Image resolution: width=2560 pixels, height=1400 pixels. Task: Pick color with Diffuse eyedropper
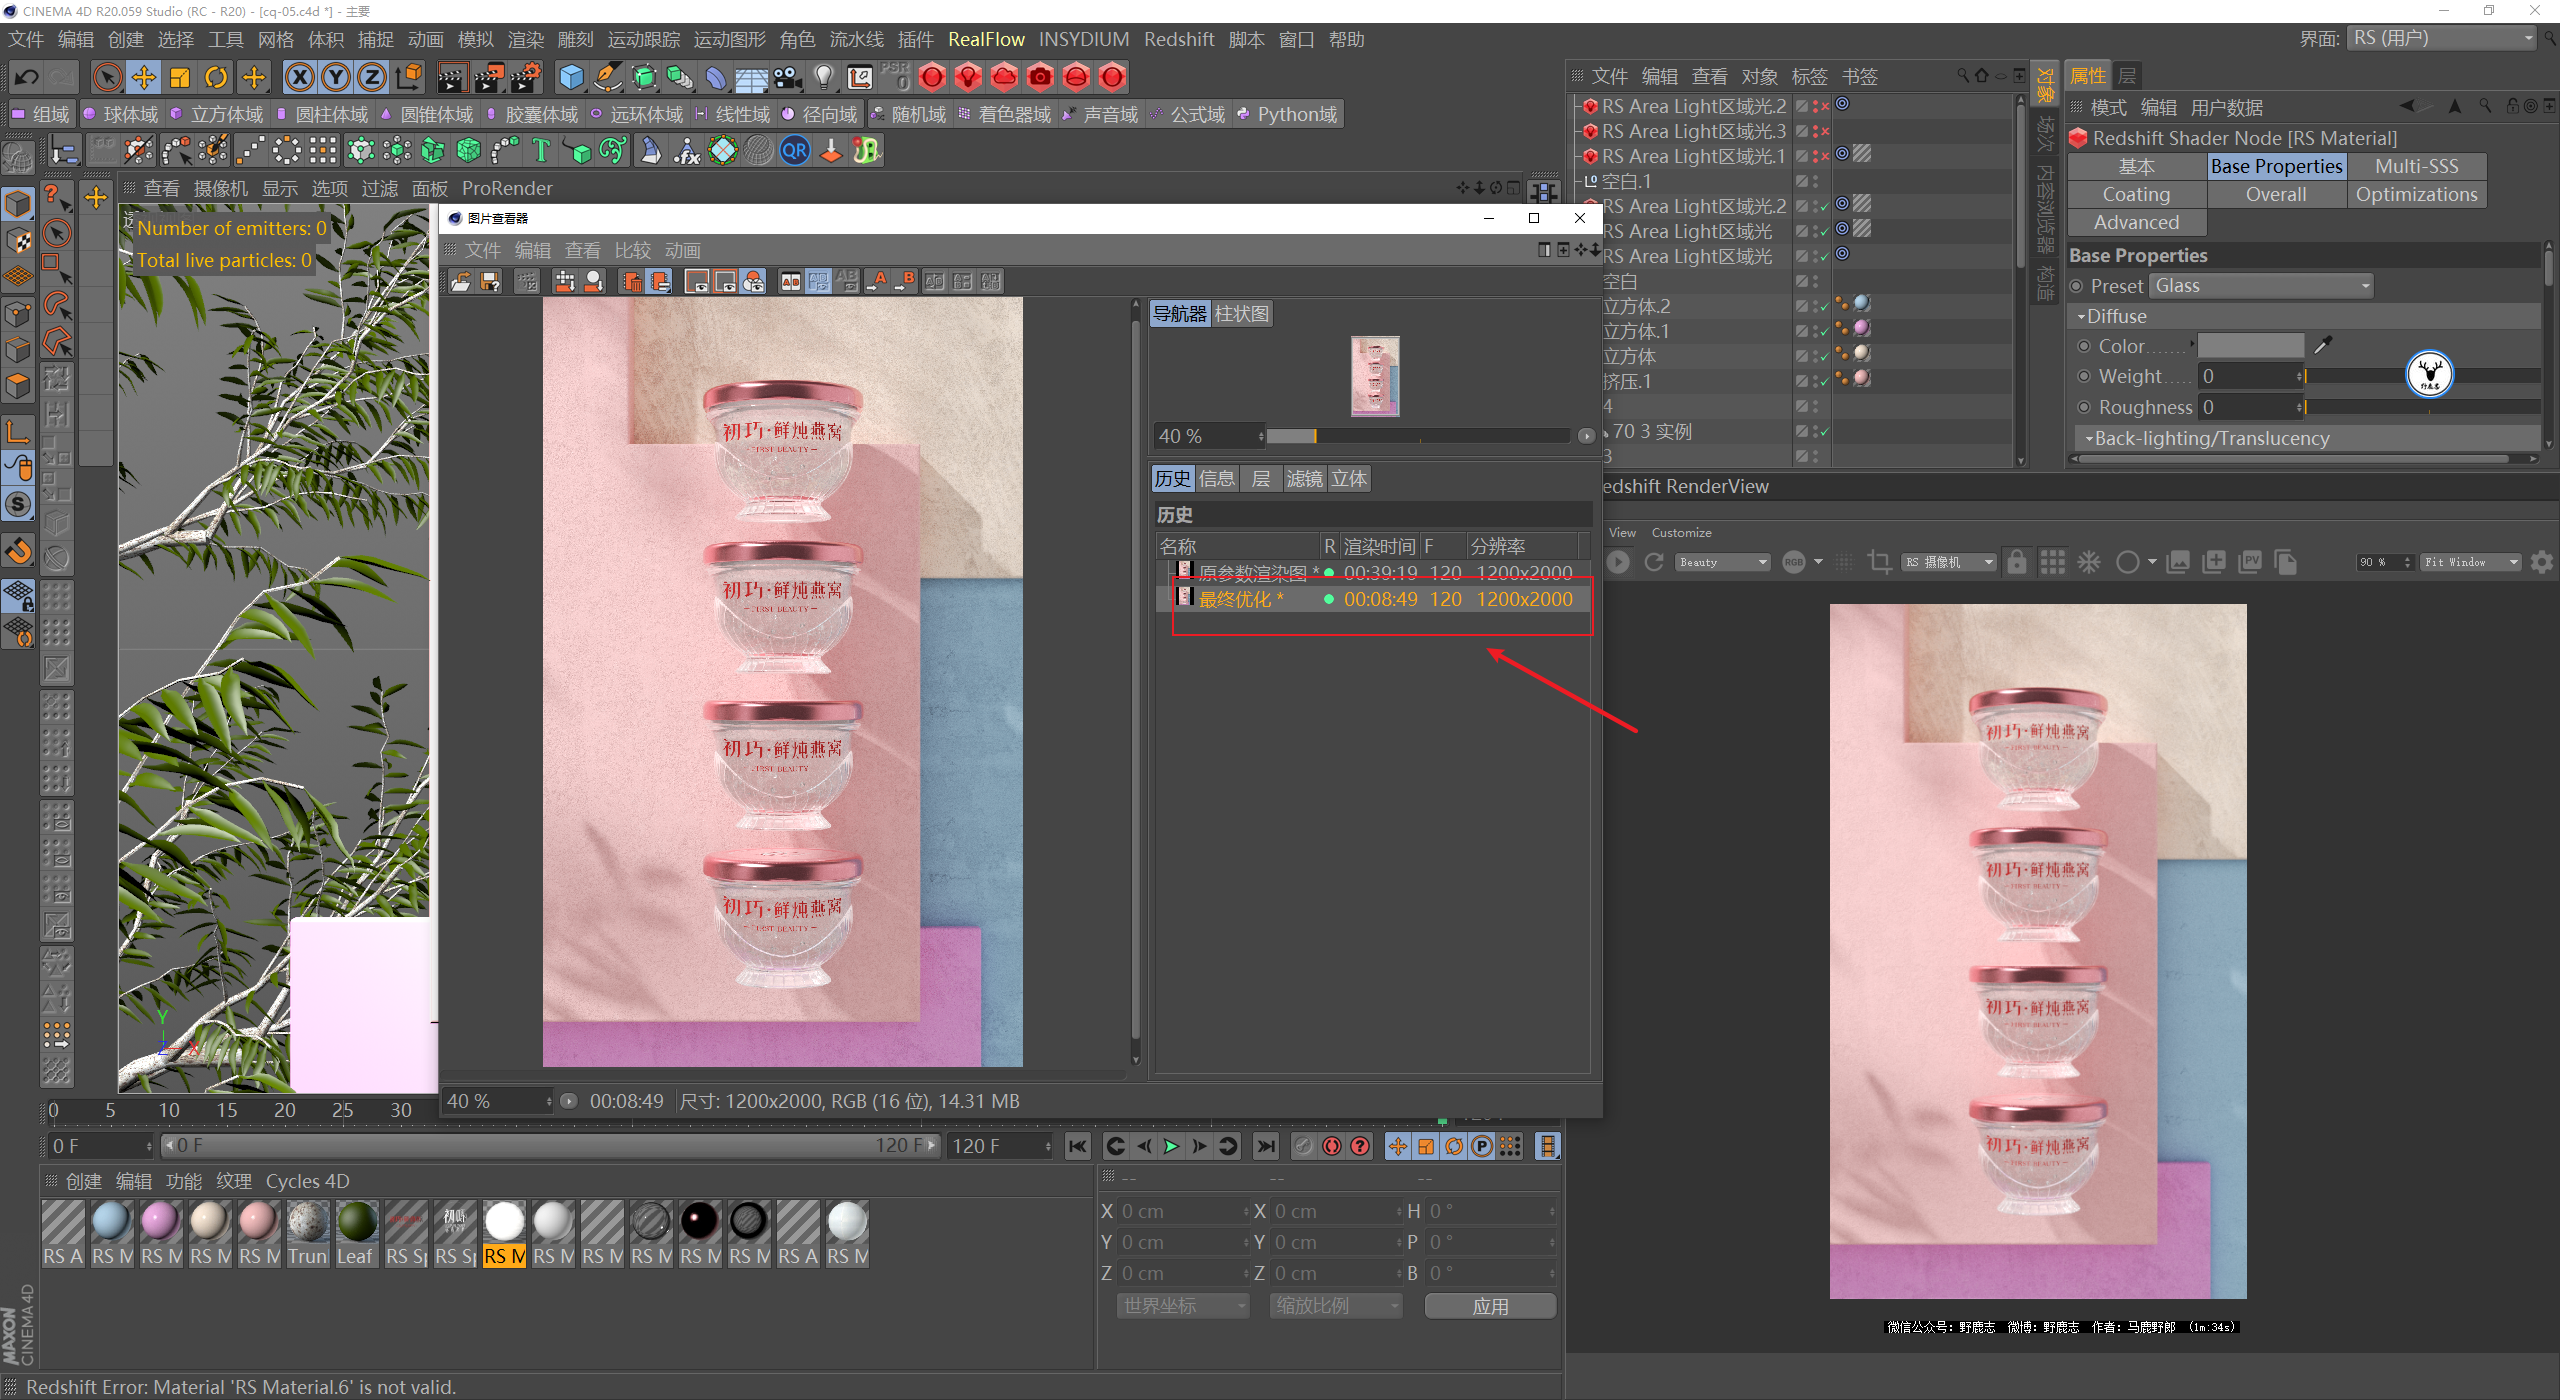coord(2324,345)
